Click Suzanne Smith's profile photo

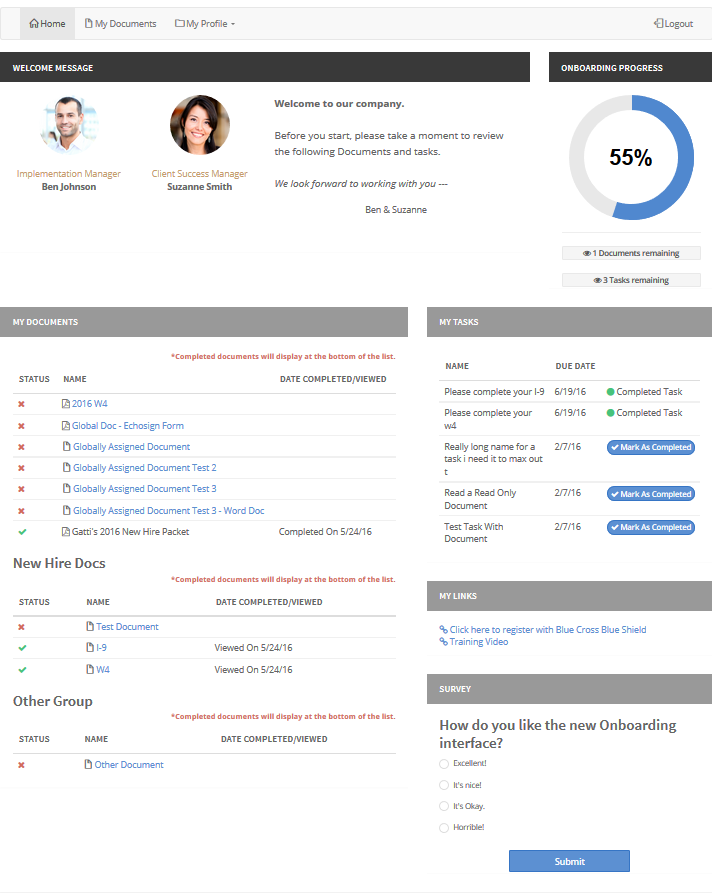[200, 125]
